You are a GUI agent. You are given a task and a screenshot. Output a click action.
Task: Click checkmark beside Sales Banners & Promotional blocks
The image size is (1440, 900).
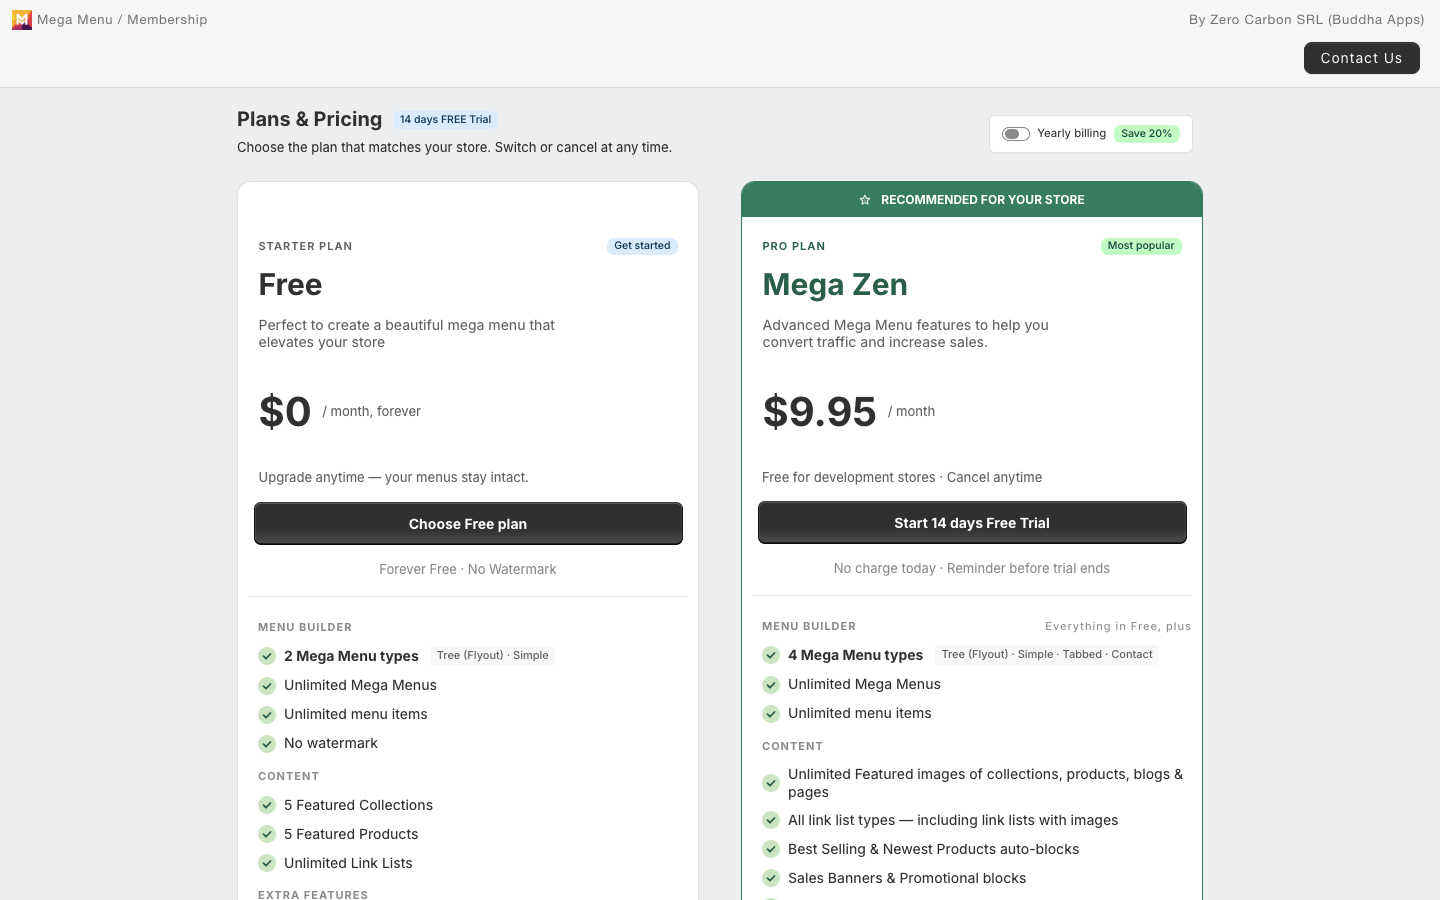[771, 878]
